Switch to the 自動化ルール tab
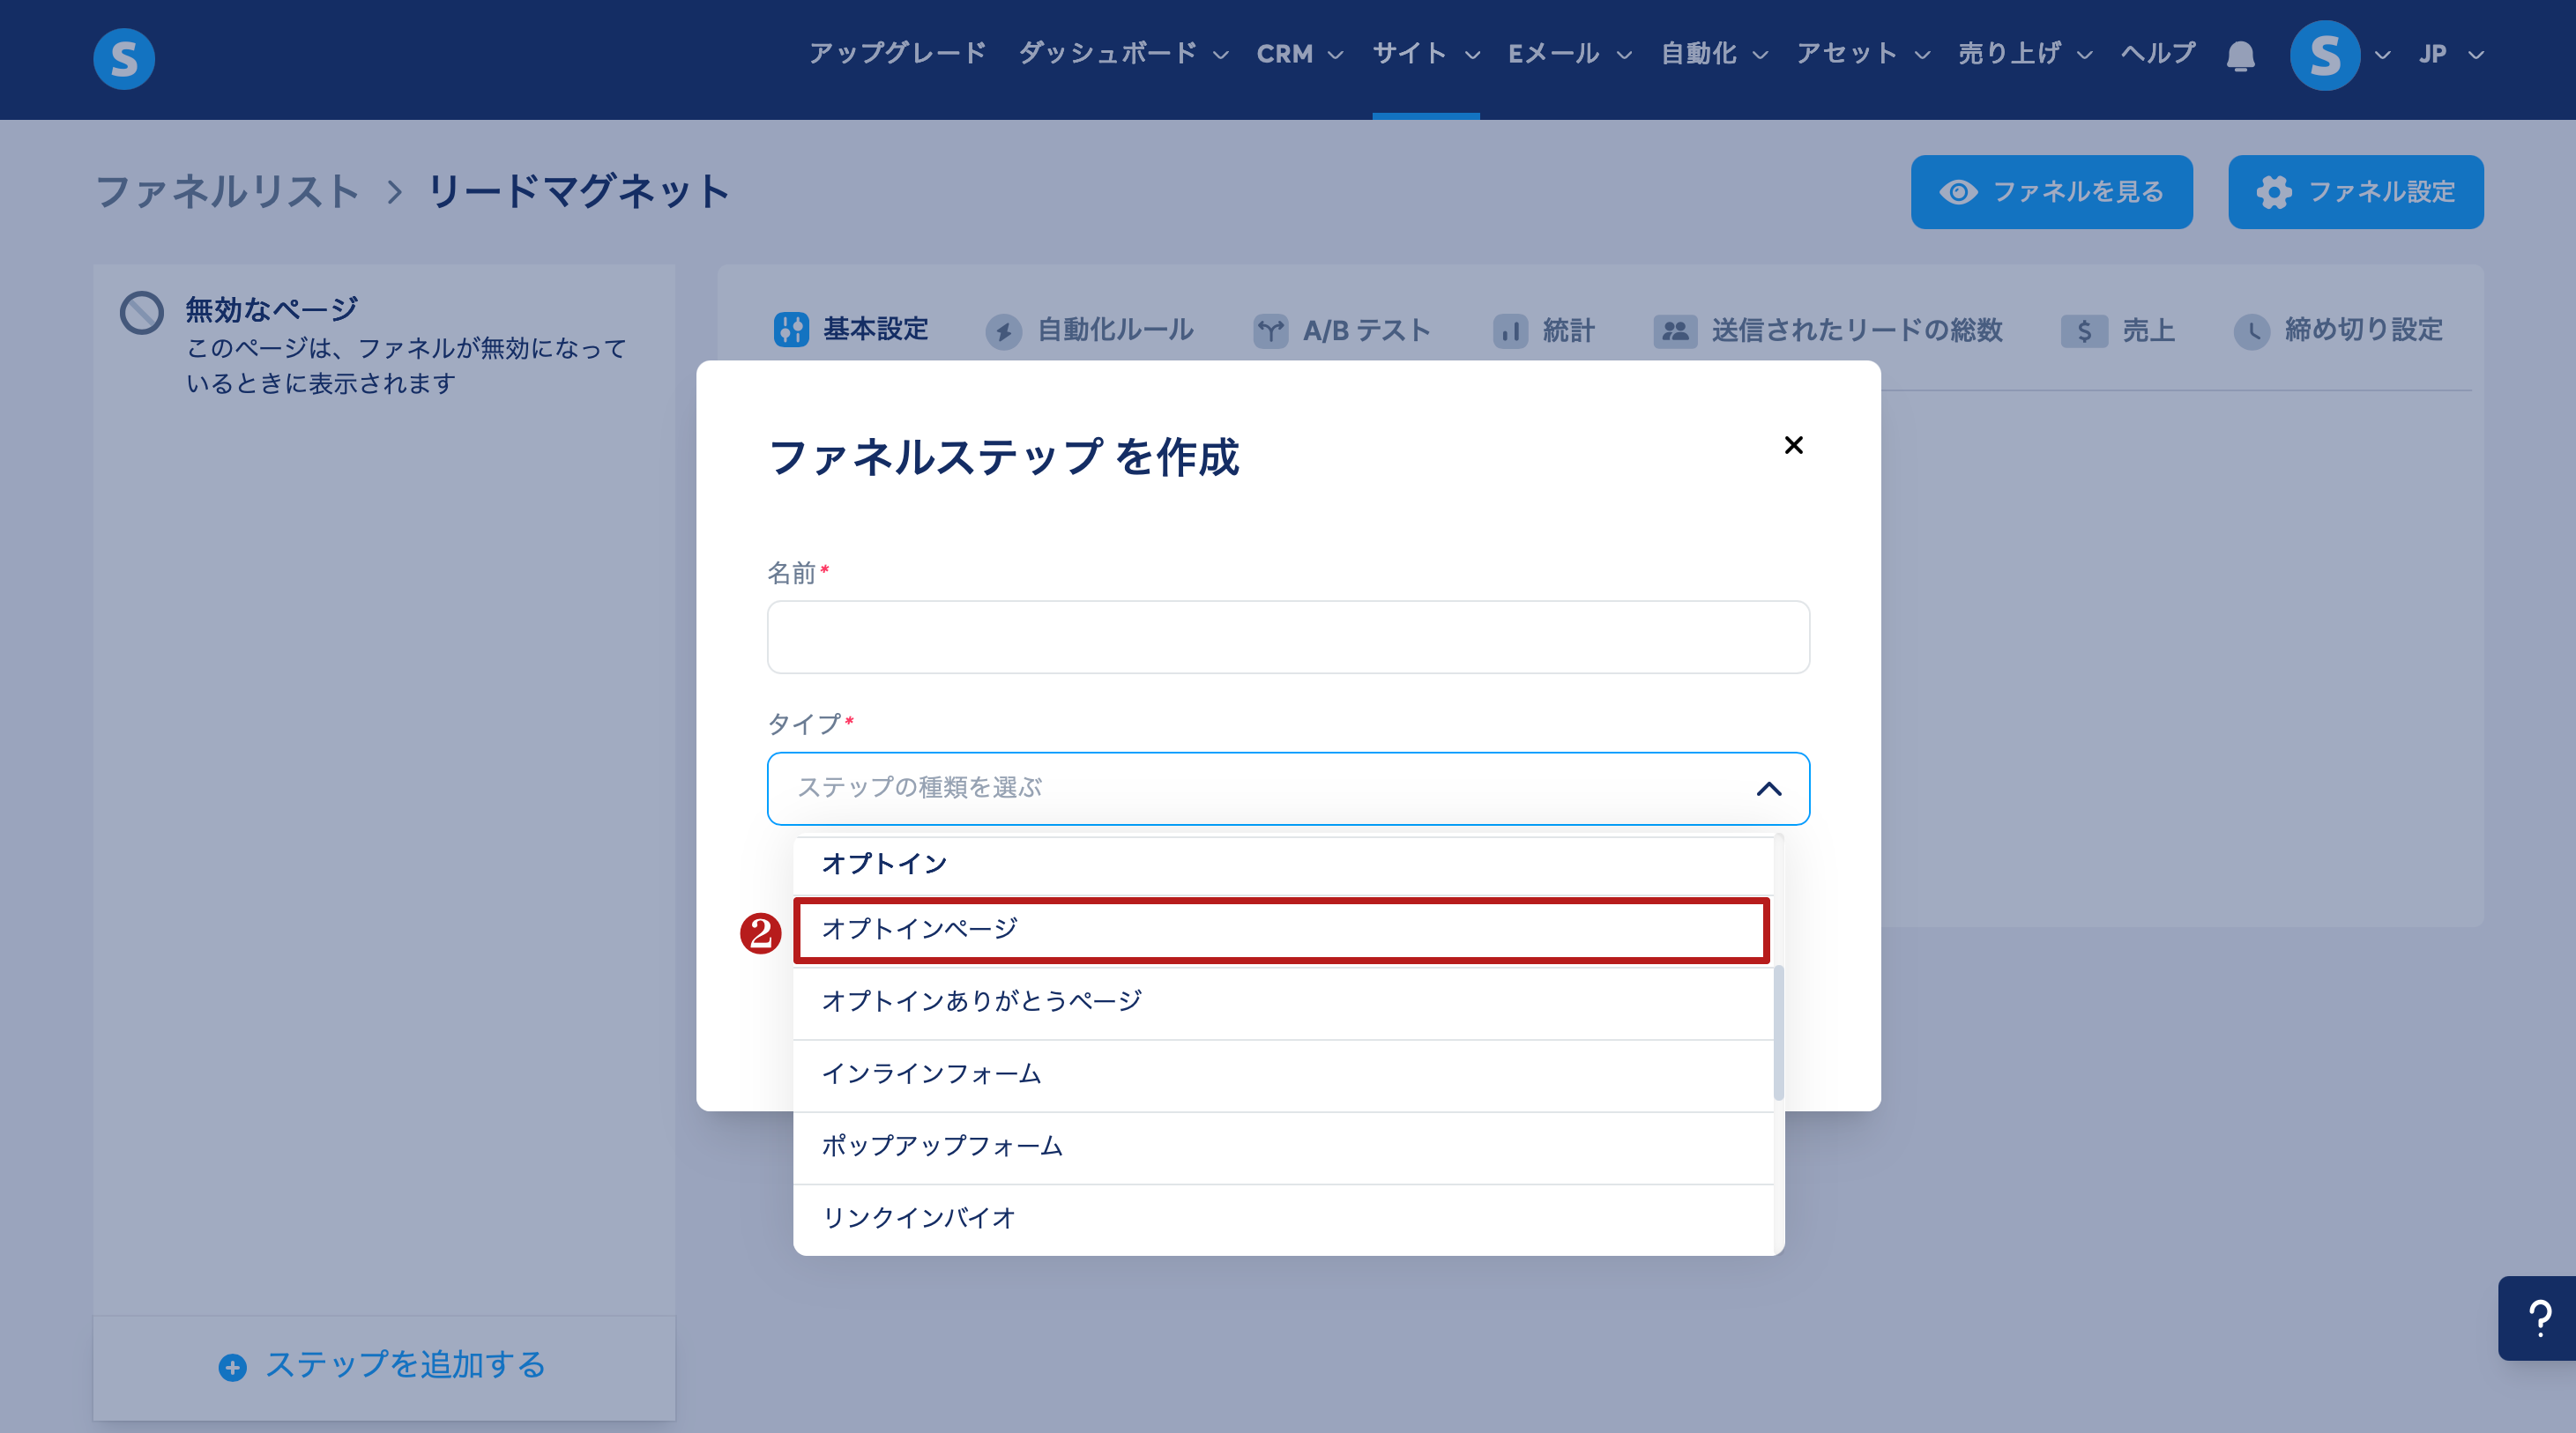This screenshot has height=1433, width=2576. coord(1090,330)
